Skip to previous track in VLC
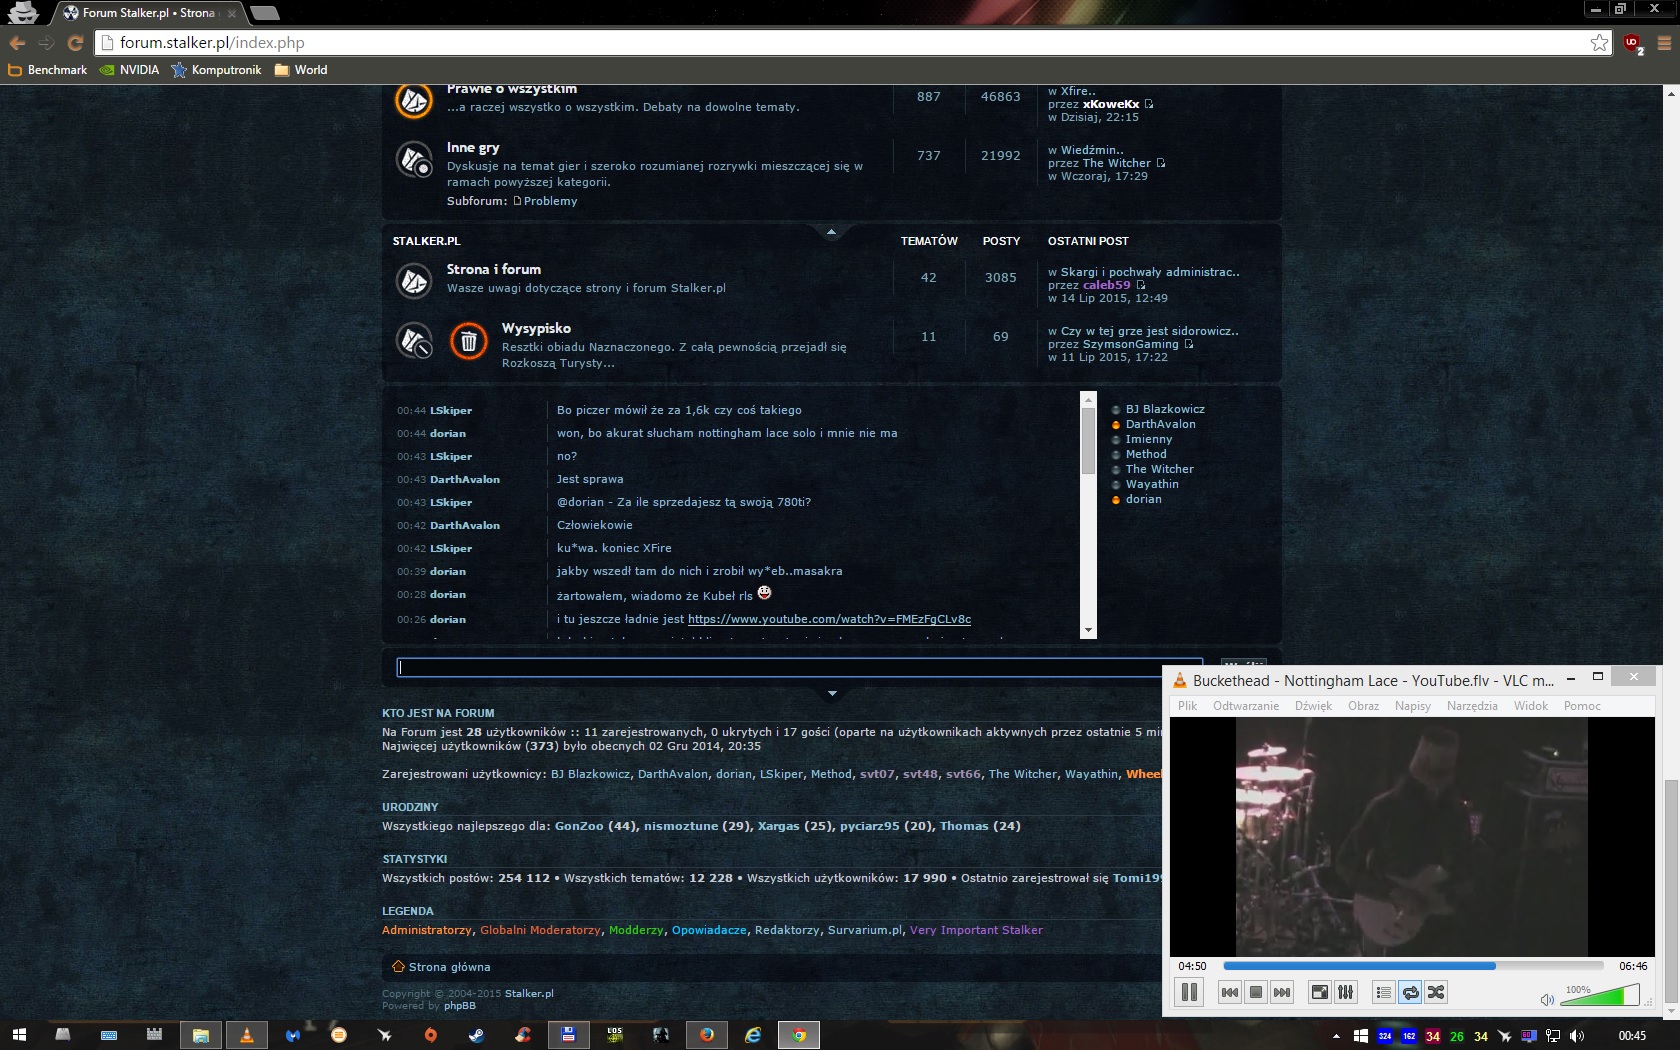Image resolution: width=1680 pixels, height=1050 pixels. [x=1230, y=992]
